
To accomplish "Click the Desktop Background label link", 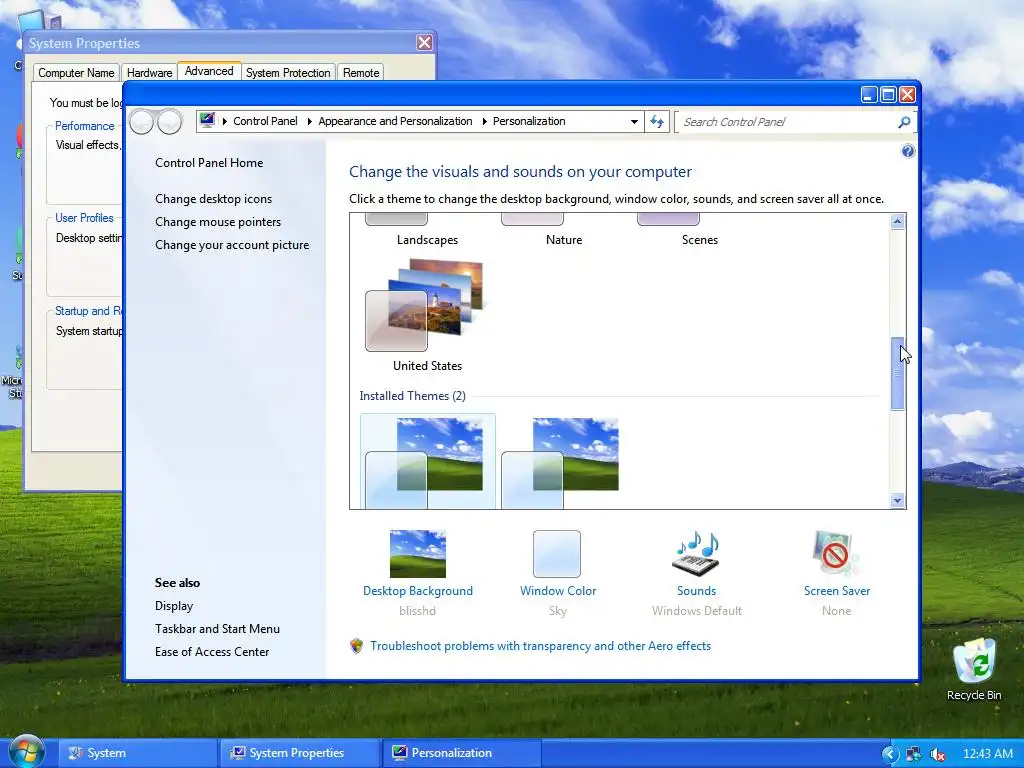I will point(417,591).
